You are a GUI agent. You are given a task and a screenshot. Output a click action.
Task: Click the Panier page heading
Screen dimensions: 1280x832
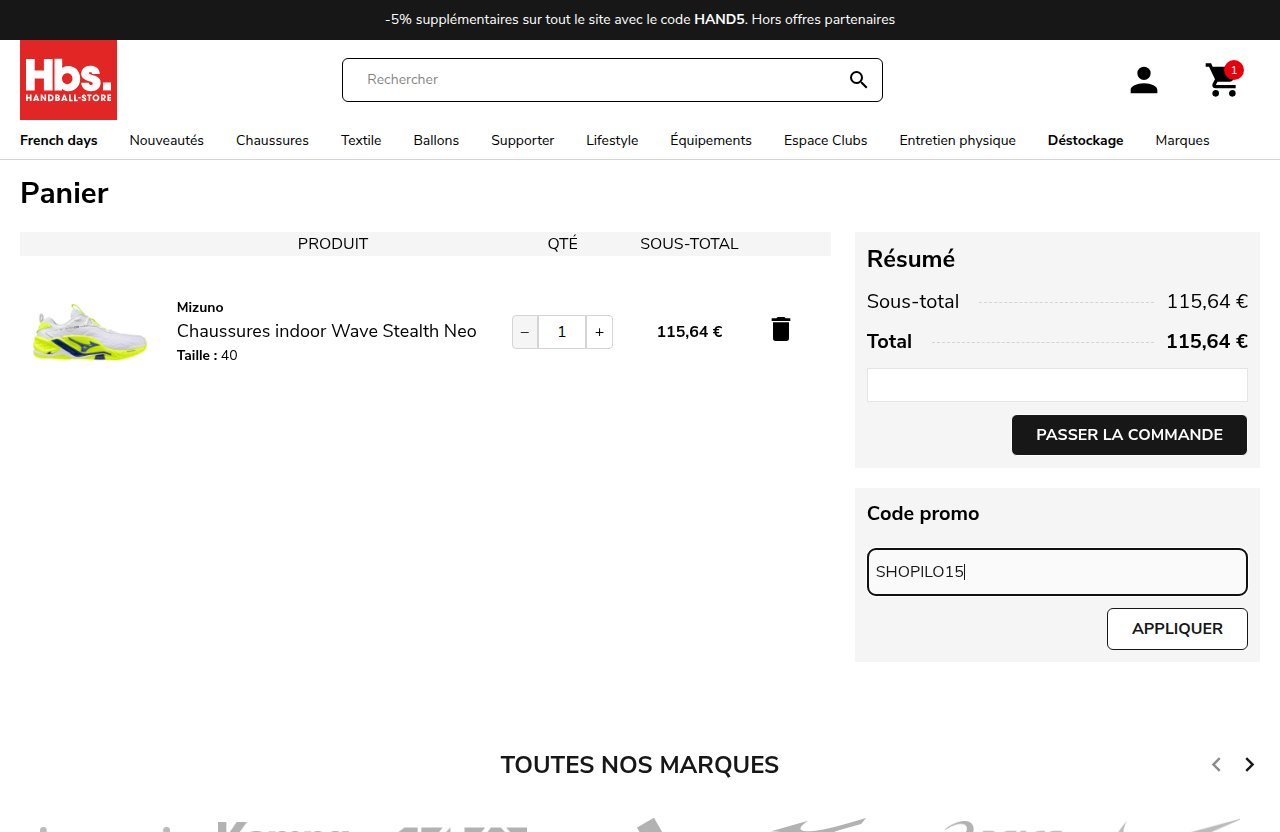point(64,192)
